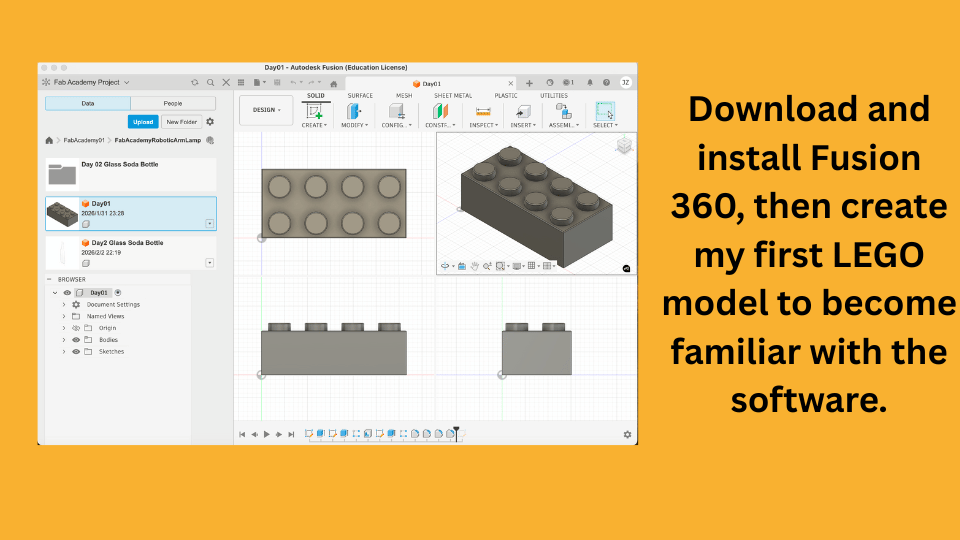Switch to the UTILITIES ribbon tab
Screen dimensions: 960x540
coord(553,96)
